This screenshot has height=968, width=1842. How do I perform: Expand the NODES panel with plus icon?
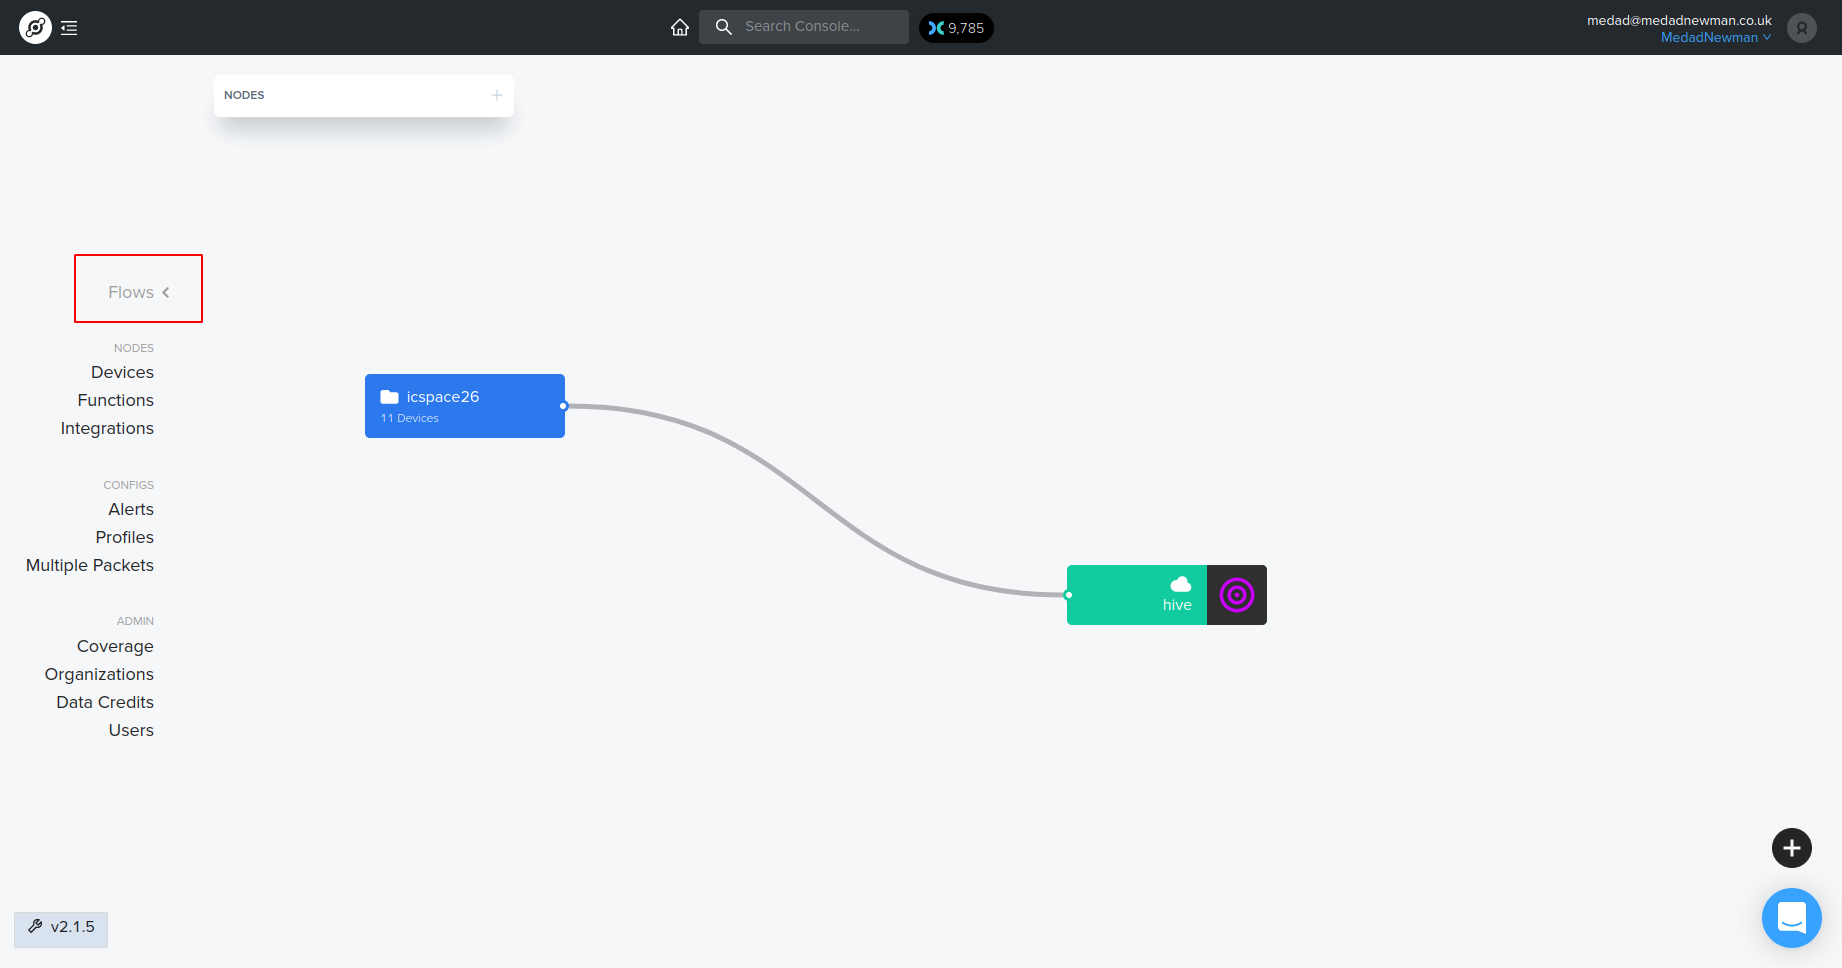point(497,95)
